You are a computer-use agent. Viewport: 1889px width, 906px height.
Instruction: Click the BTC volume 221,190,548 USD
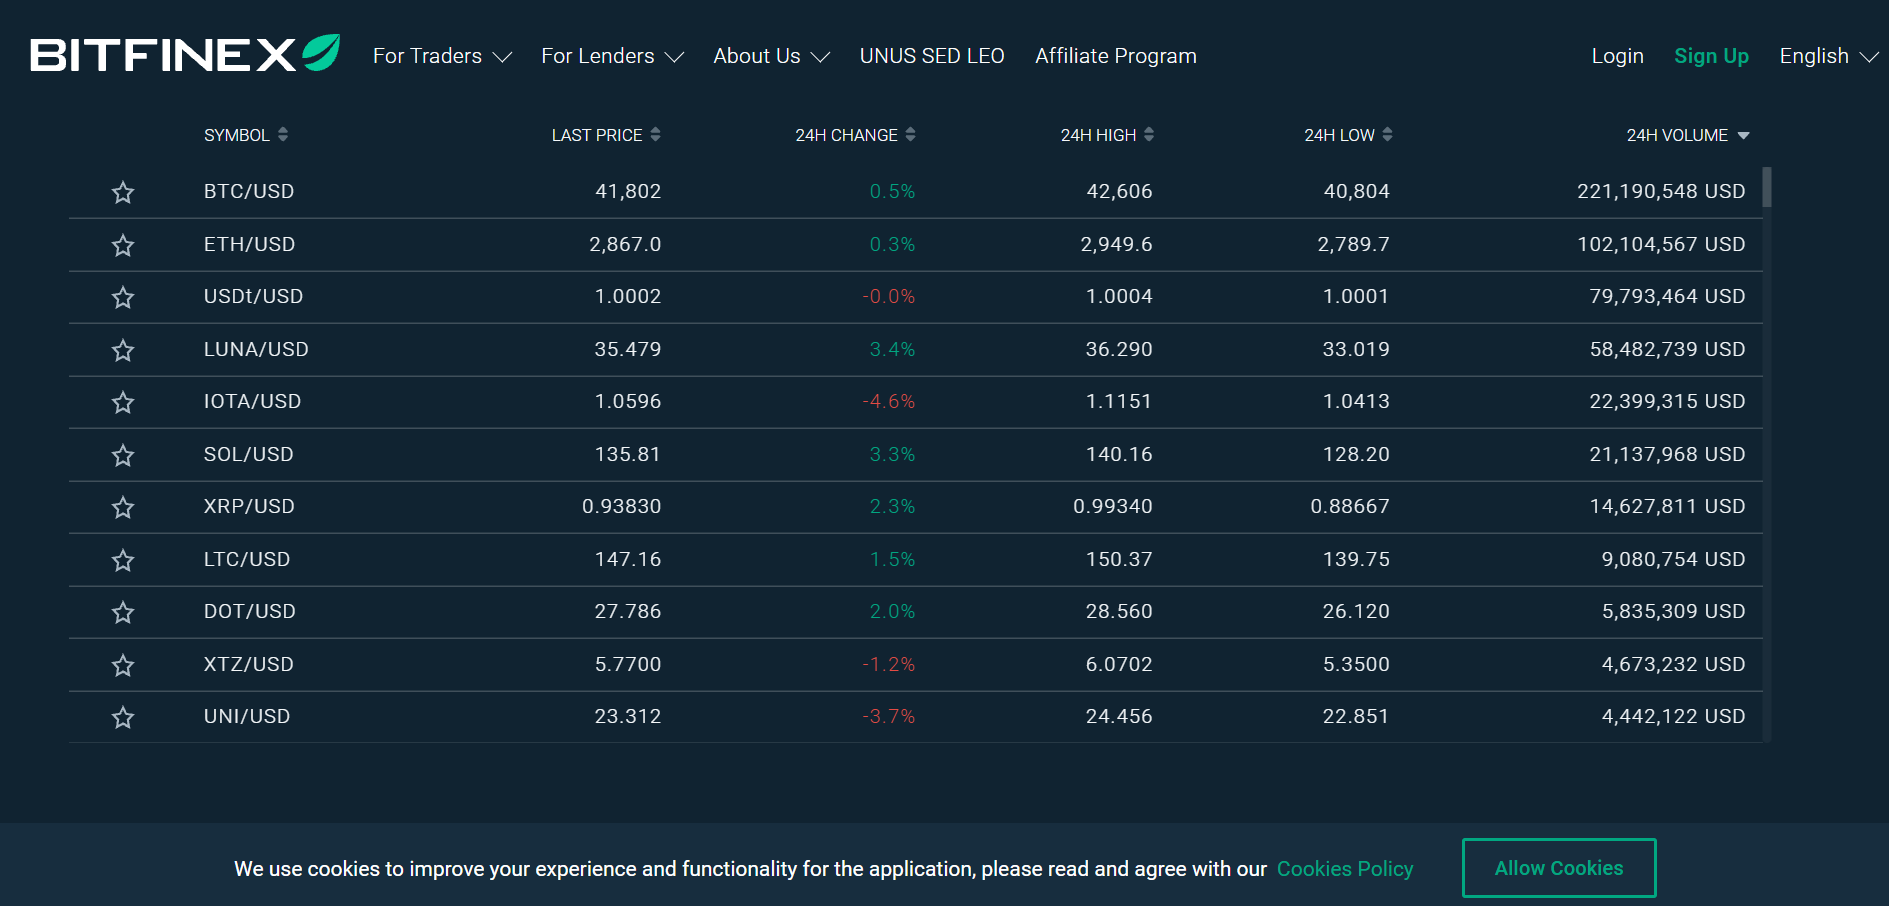(x=1661, y=191)
